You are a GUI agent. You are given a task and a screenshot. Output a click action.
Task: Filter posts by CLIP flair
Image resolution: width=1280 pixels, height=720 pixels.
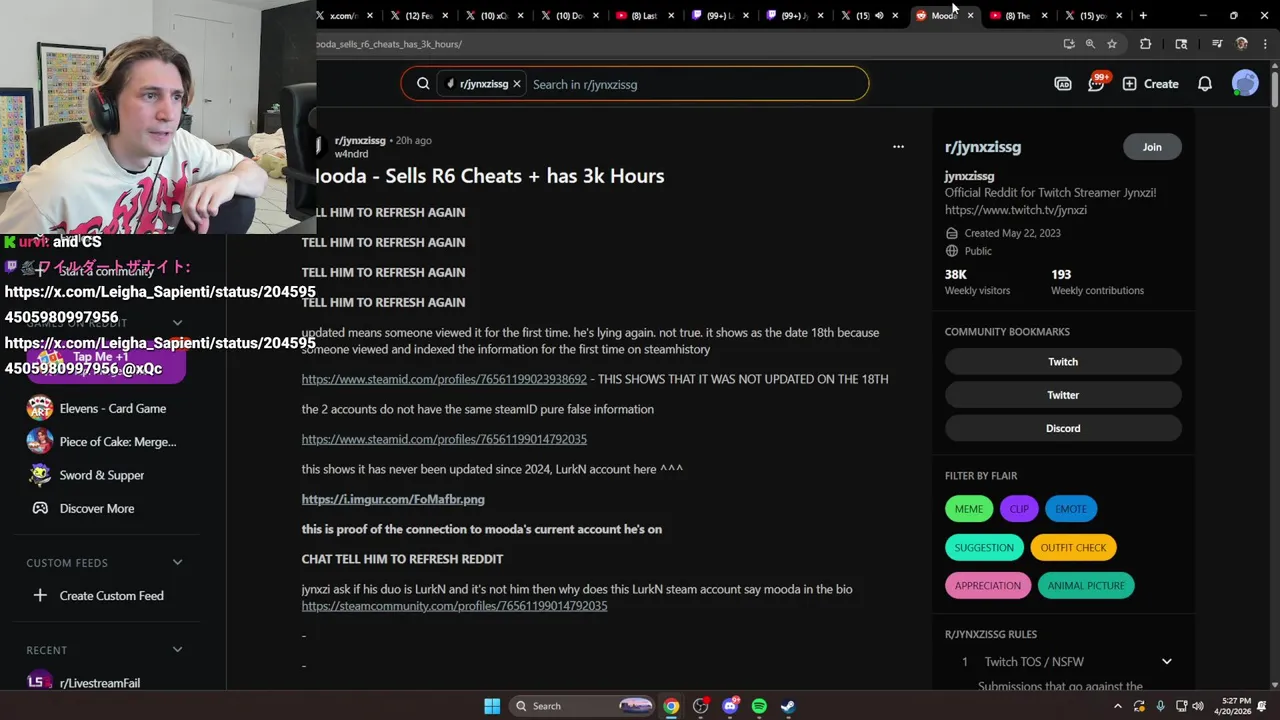click(1019, 509)
